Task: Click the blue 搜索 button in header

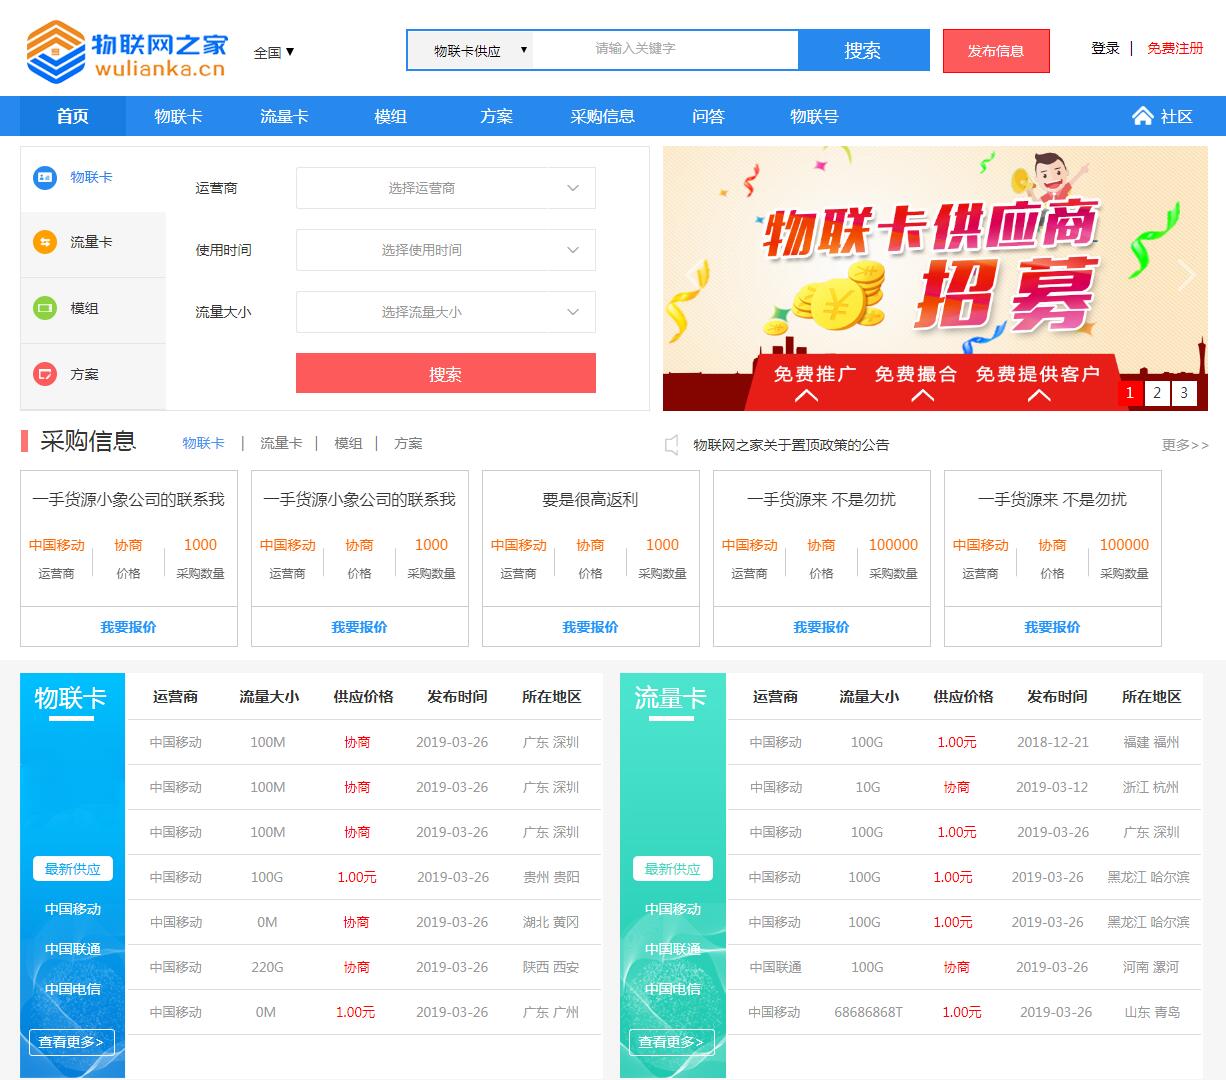Action: [863, 50]
